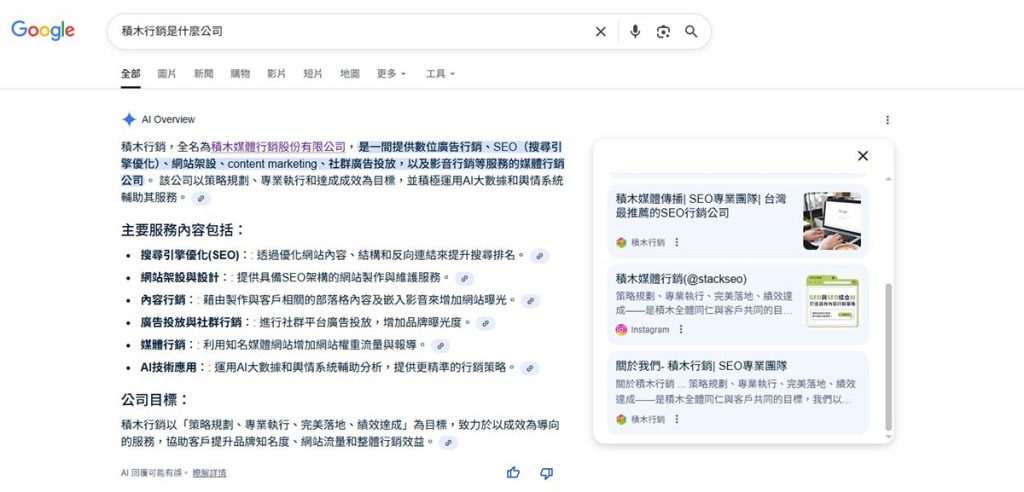1024x492 pixels.
Task: Clear the search box text
Action: click(601, 32)
